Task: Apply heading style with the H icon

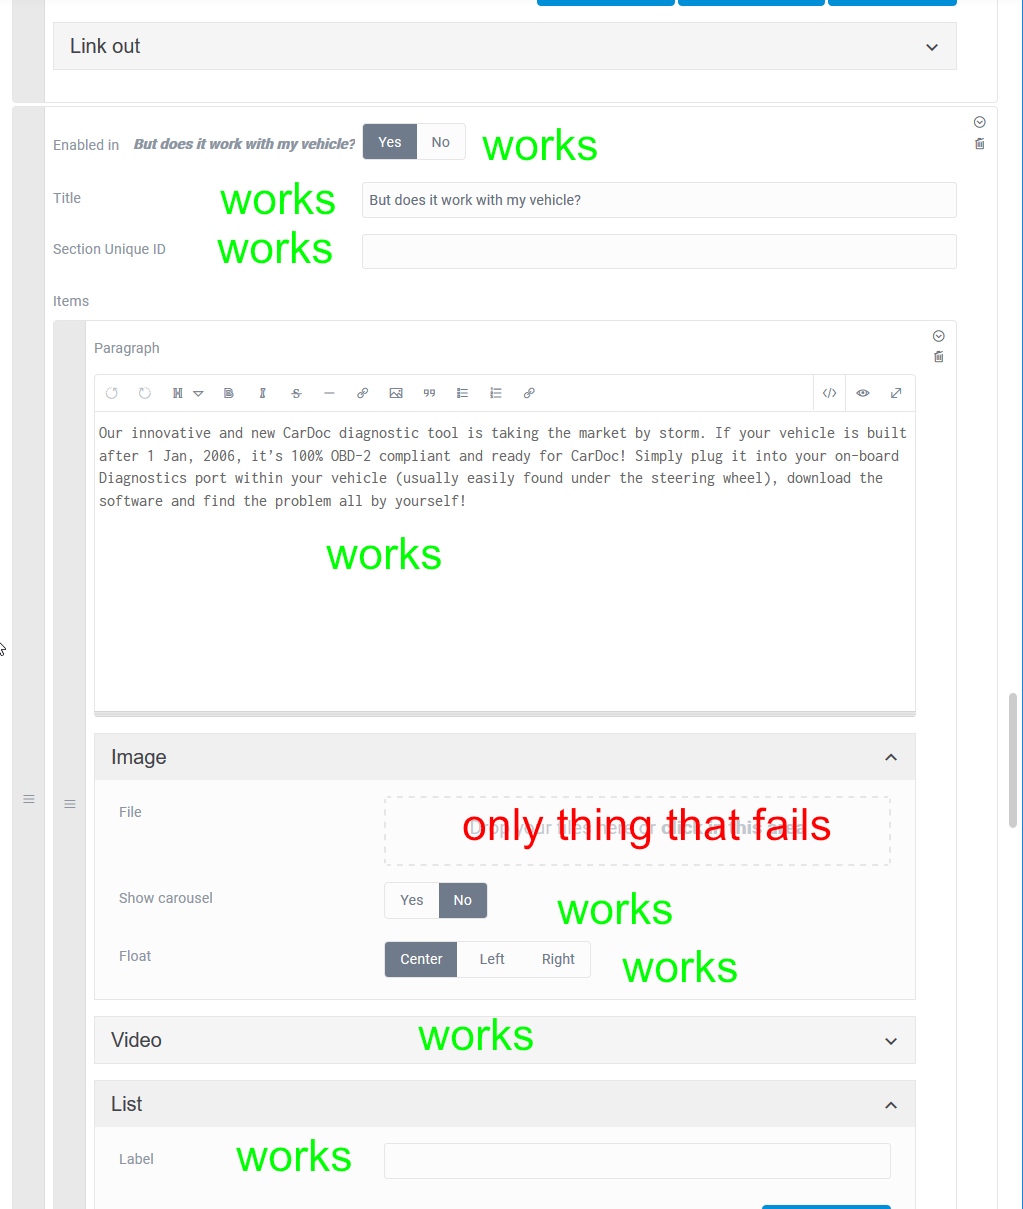Action: (x=178, y=393)
